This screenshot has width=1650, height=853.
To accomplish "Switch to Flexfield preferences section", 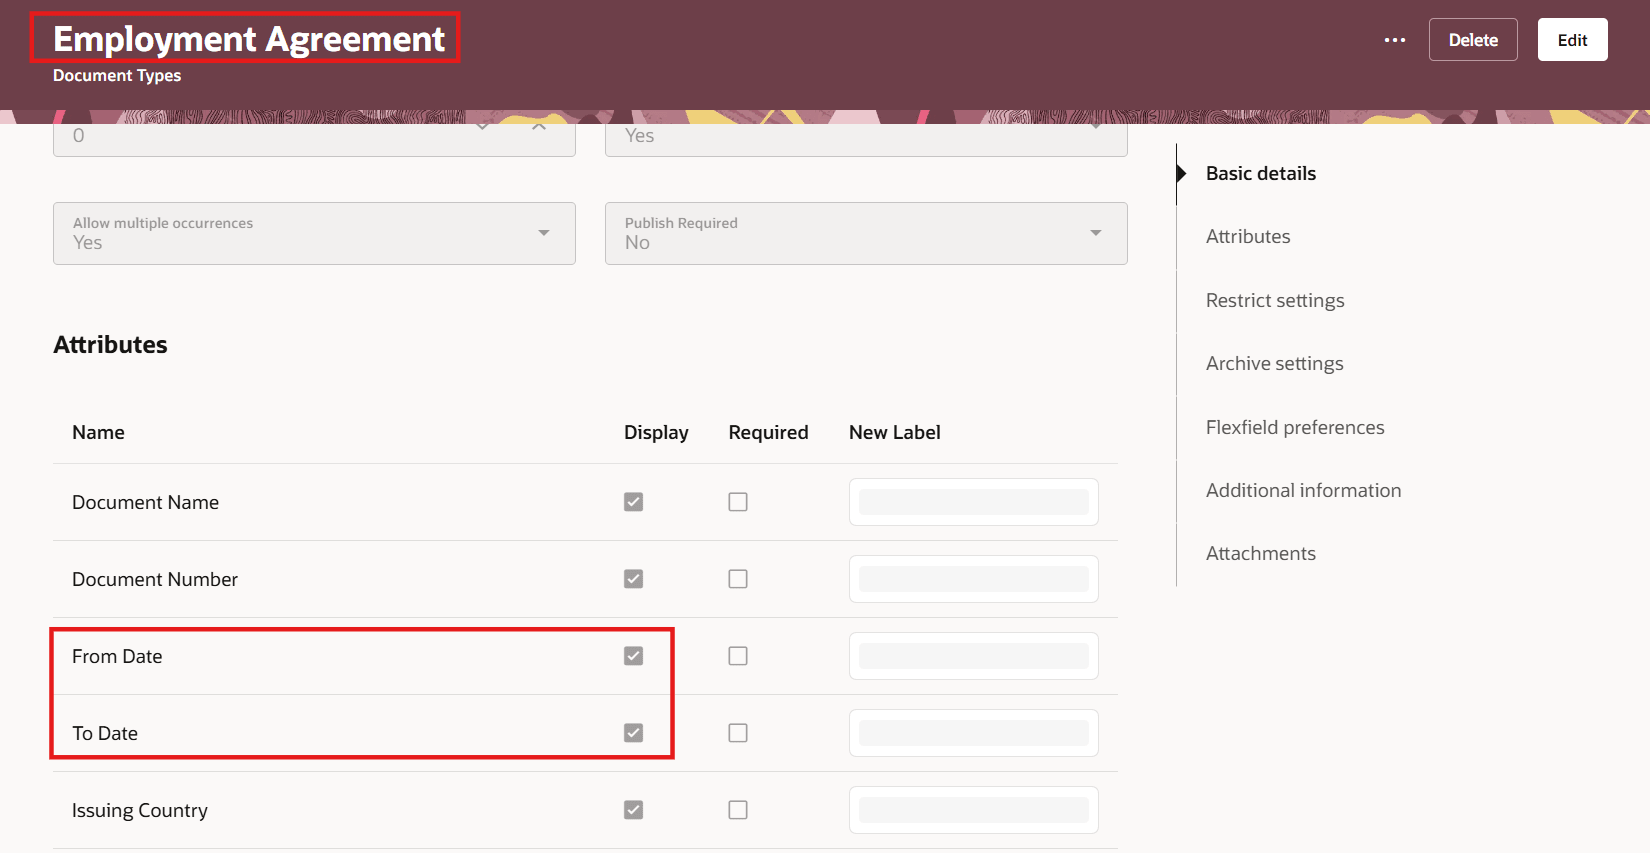I will click(x=1295, y=427).
